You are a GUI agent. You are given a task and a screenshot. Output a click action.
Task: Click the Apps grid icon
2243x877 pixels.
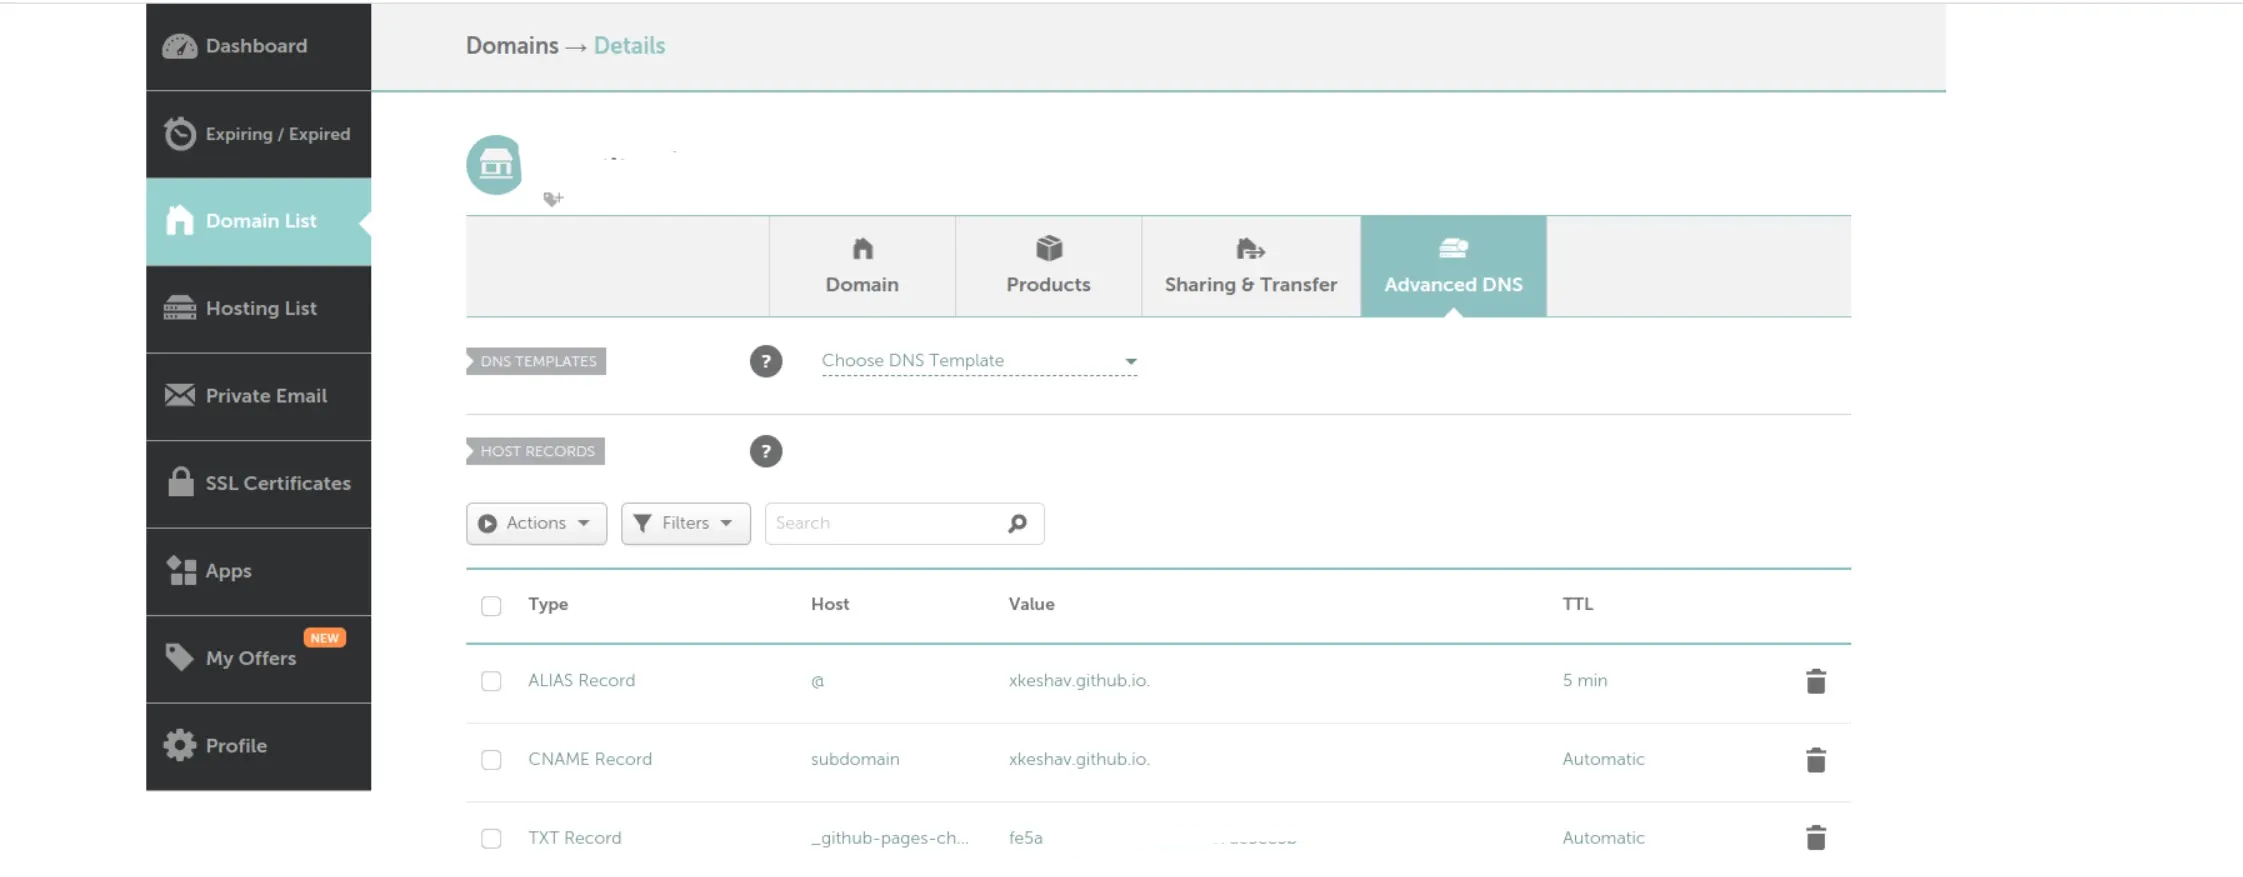(181, 570)
